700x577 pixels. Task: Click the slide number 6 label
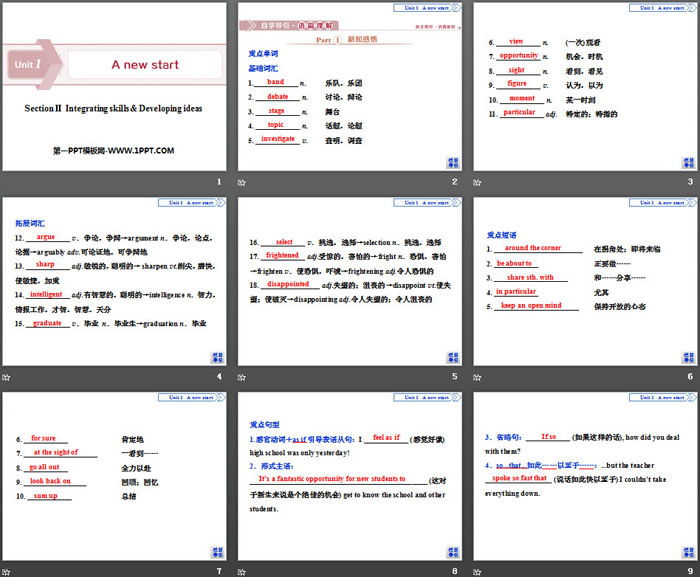[x=690, y=376]
